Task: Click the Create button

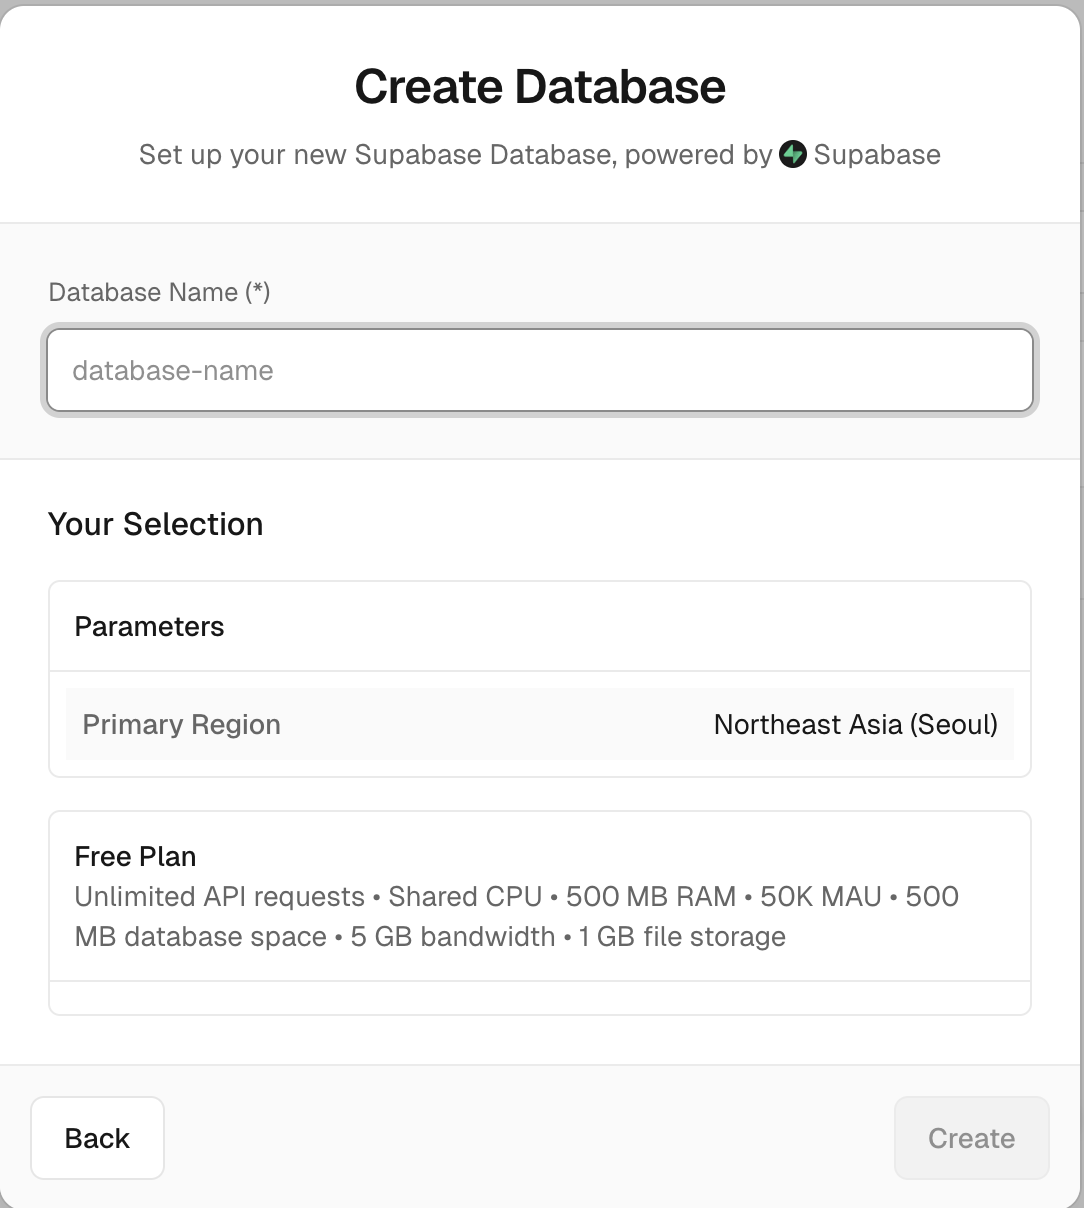Action: coord(971,1138)
